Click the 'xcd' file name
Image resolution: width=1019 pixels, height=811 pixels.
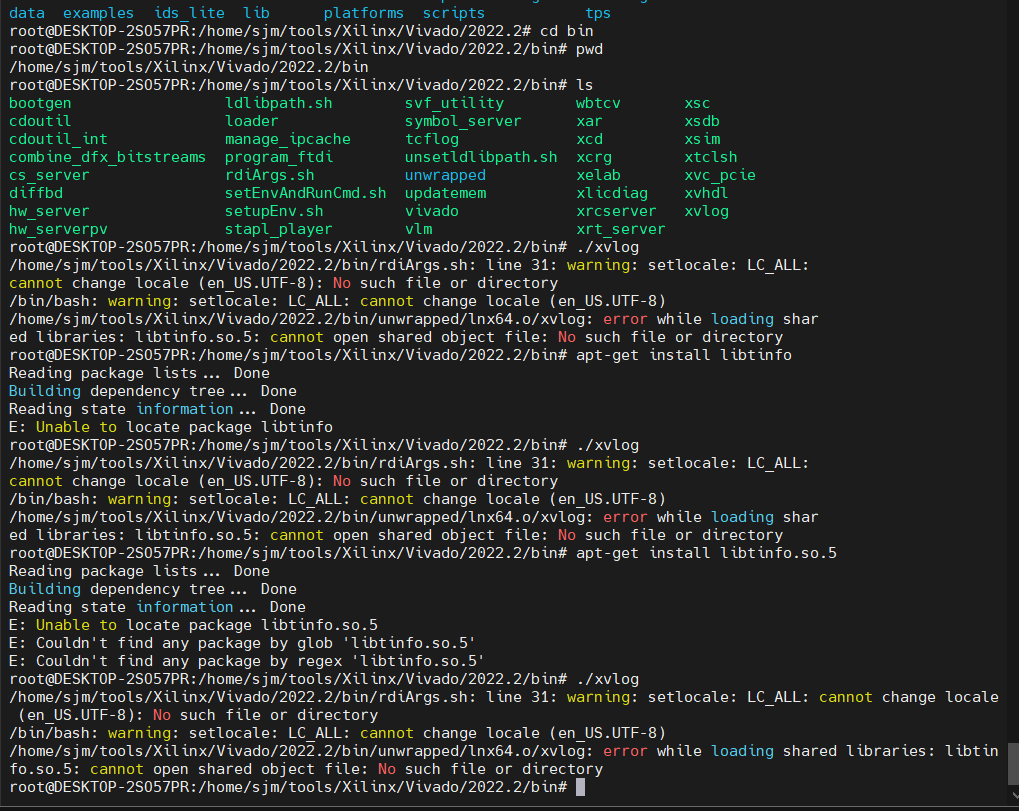click(589, 139)
